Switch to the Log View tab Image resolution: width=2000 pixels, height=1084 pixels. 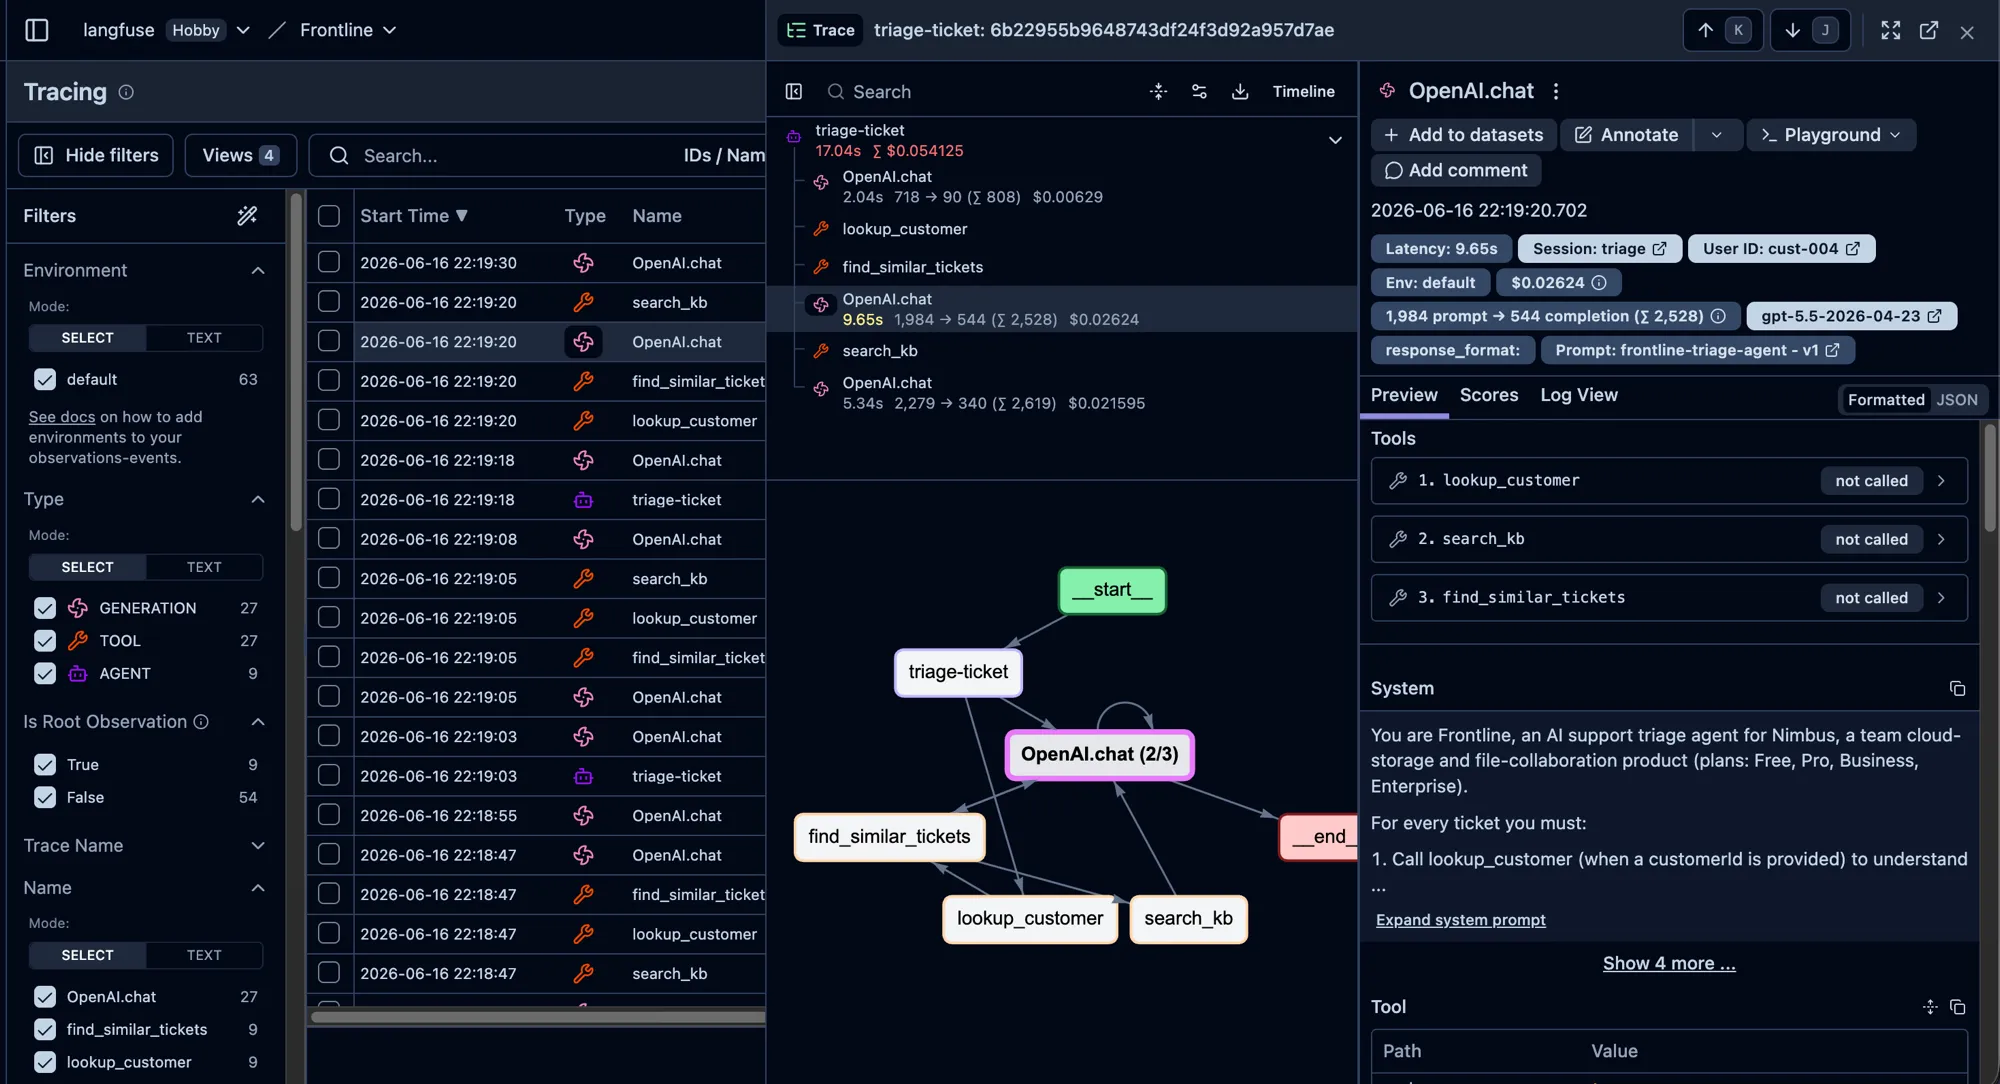(1579, 395)
